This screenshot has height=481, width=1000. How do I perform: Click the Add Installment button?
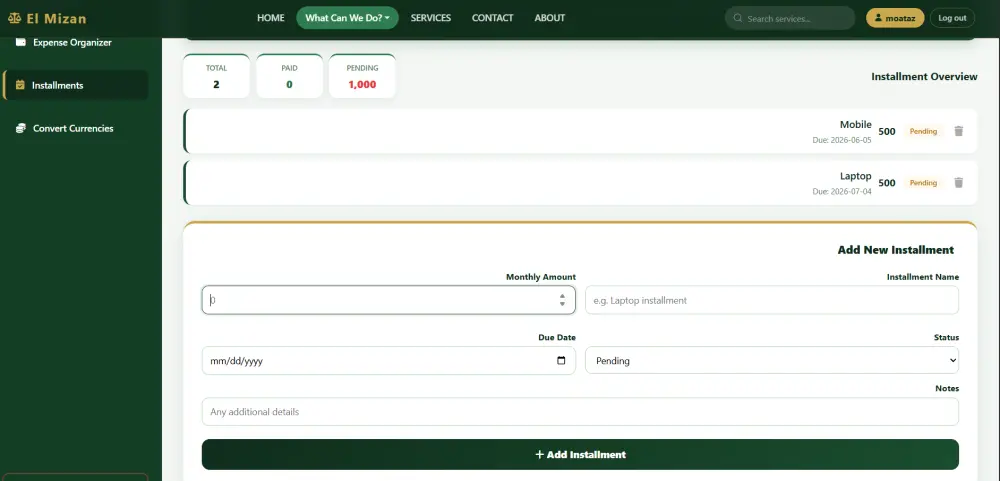tap(580, 454)
